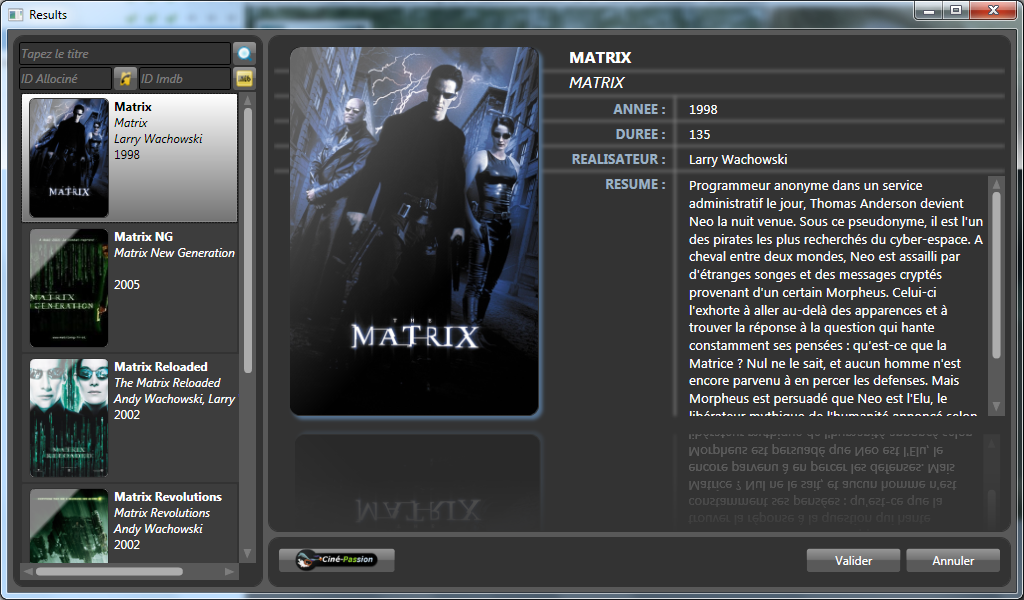Click the Allociné ID lookup icon
1024x600 pixels.
click(x=124, y=78)
